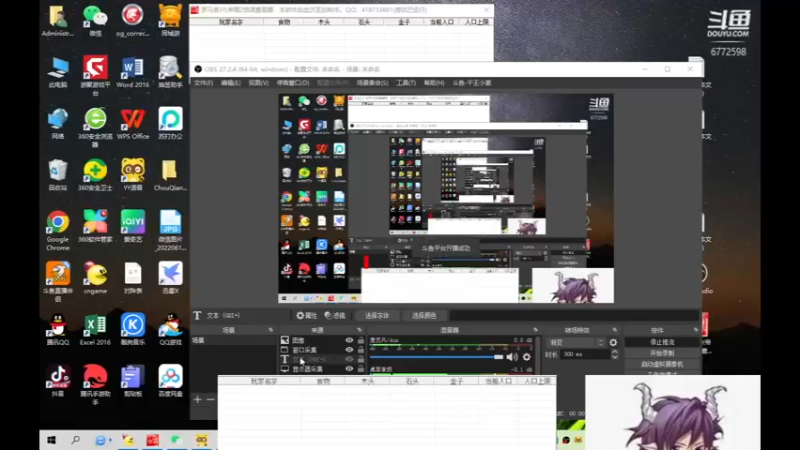Mute the microphone speaker icon in mixer
Screen dimensions: 800x450
click(x=512, y=357)
